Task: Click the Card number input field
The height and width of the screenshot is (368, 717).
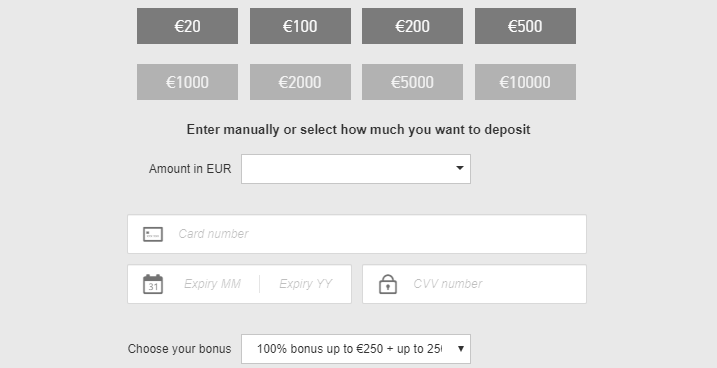Action: (357, 234)
